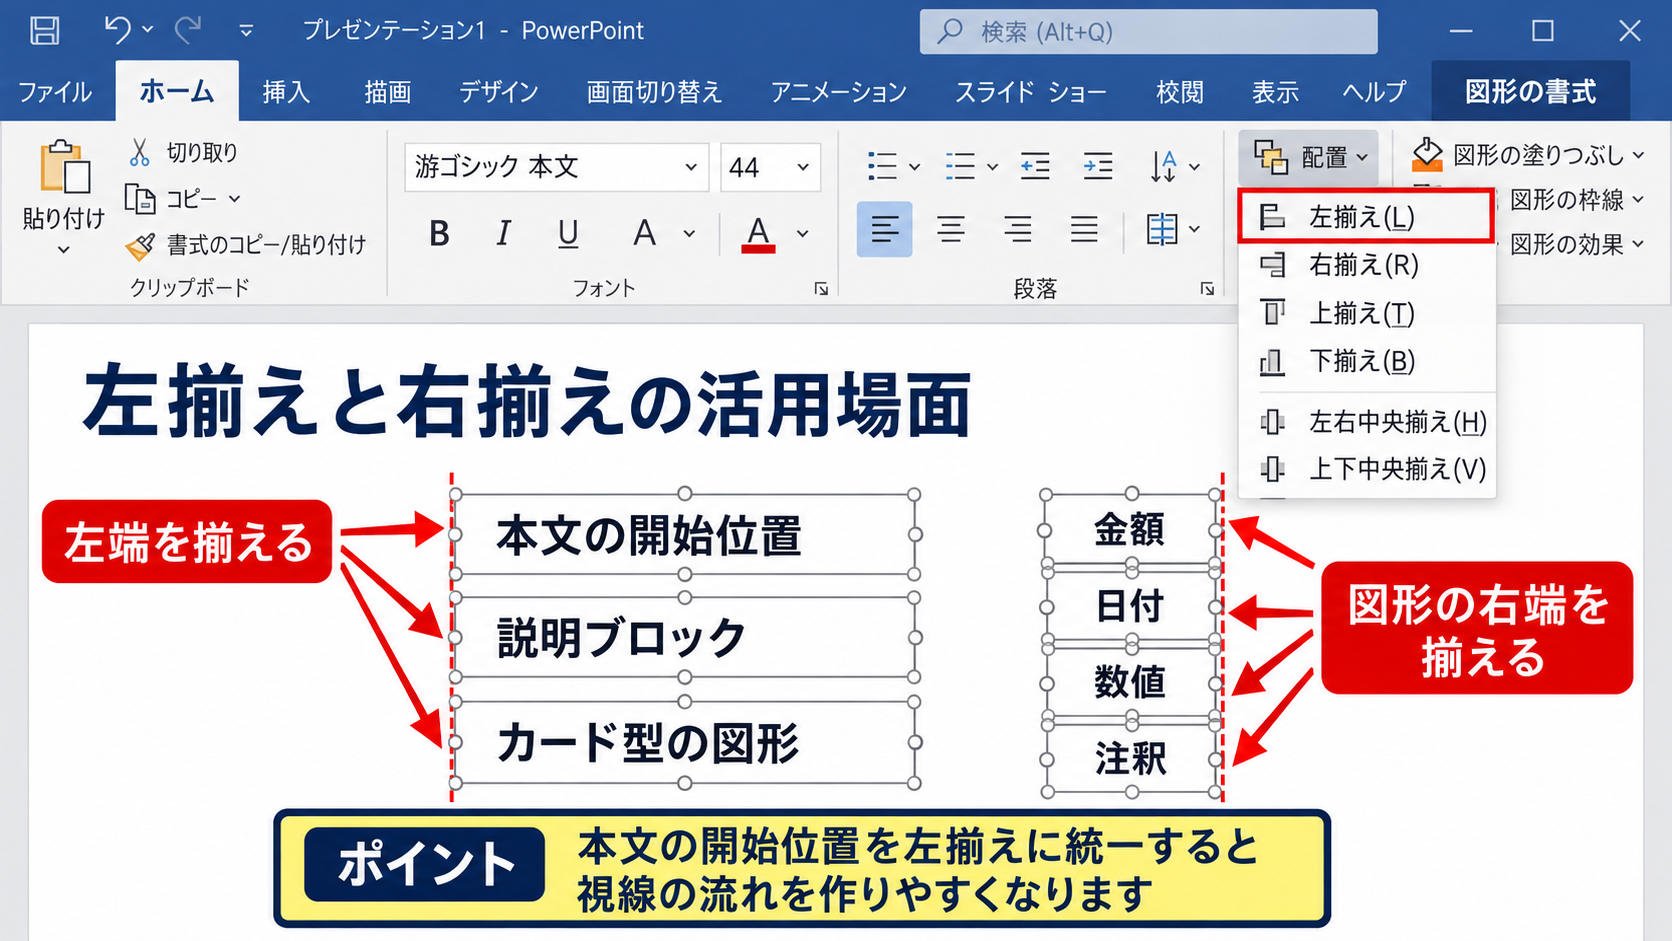This screenshot has height=941, width=1672.
Task: Click the 書式のコピー/貼り付け brush icon
Action: click(140, 245)
